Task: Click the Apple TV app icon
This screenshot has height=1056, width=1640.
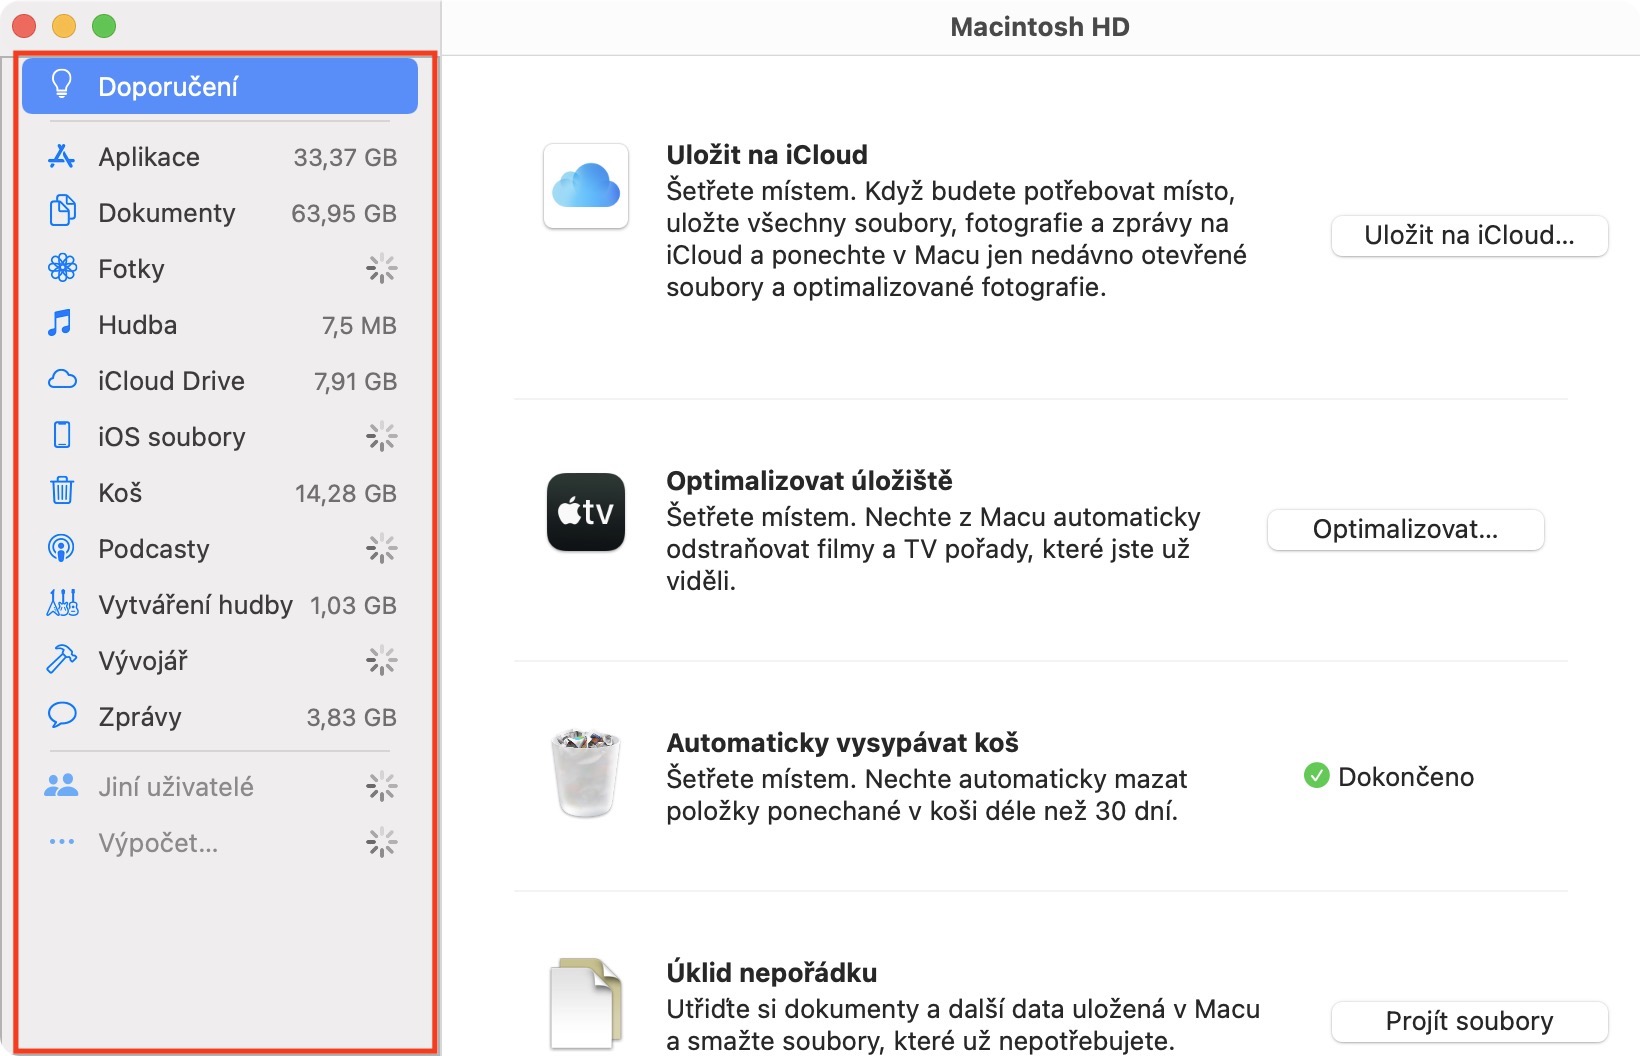Action: pos(586,512)
